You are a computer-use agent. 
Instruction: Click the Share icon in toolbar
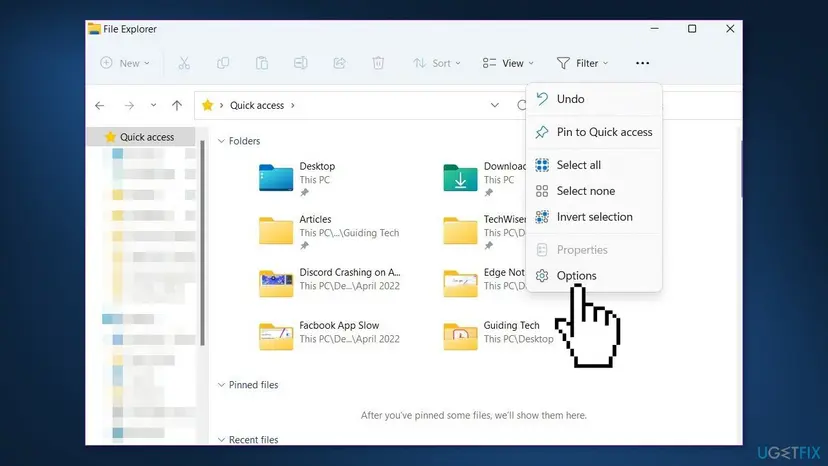pos(340,63)
